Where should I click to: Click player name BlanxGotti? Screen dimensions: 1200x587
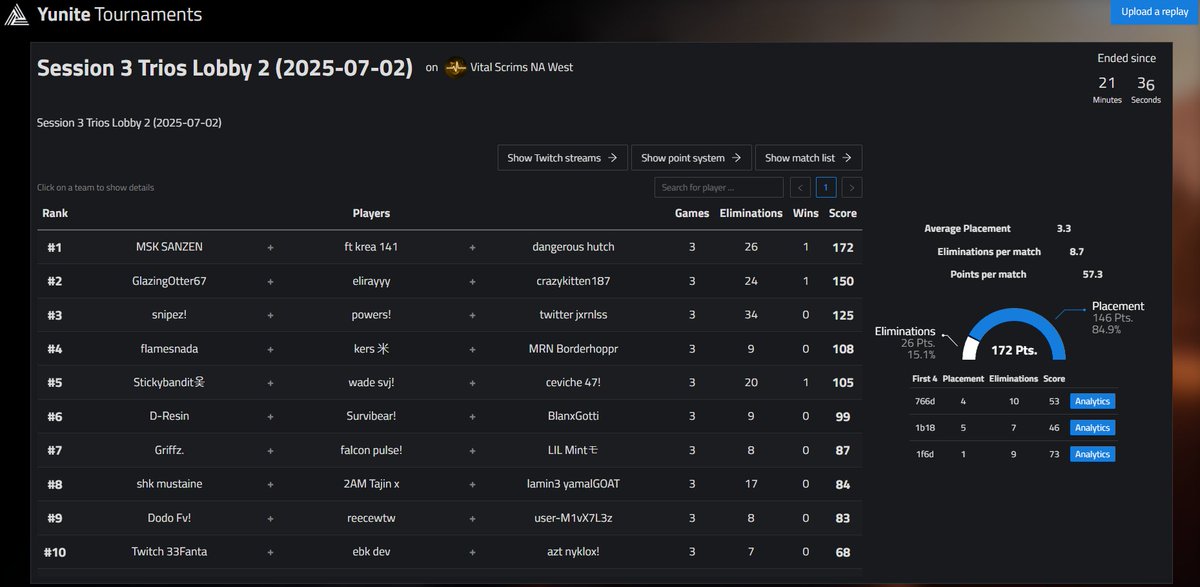point(573,416)
